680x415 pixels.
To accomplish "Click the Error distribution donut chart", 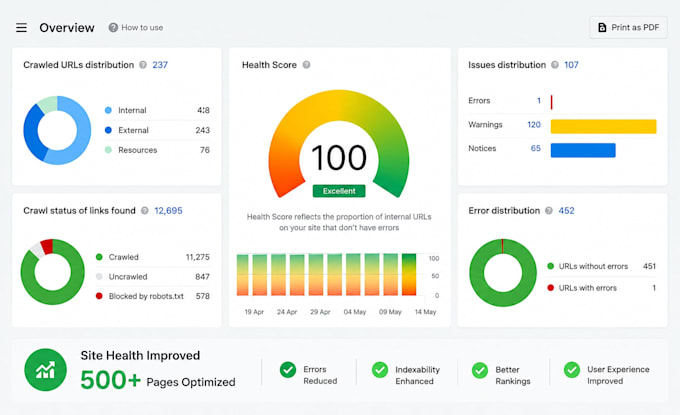I will pos(503,273).
